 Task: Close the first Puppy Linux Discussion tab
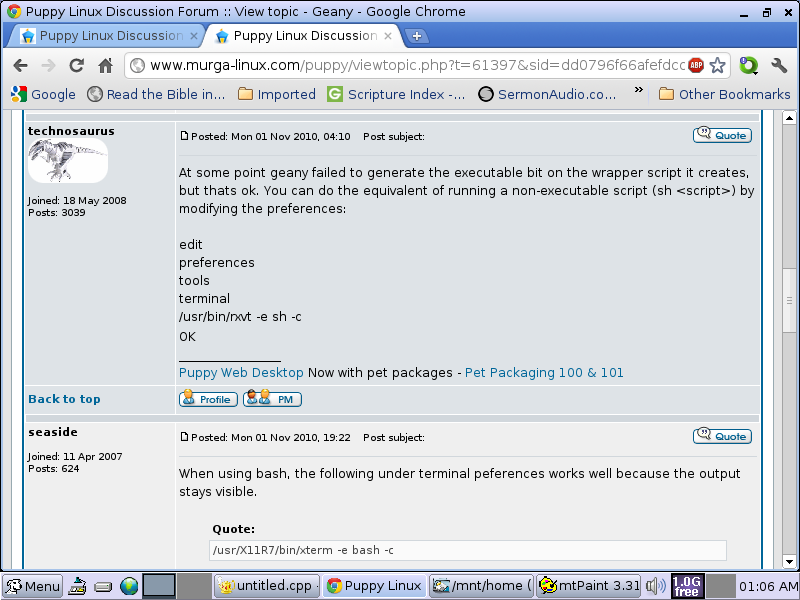pos(194,36)
